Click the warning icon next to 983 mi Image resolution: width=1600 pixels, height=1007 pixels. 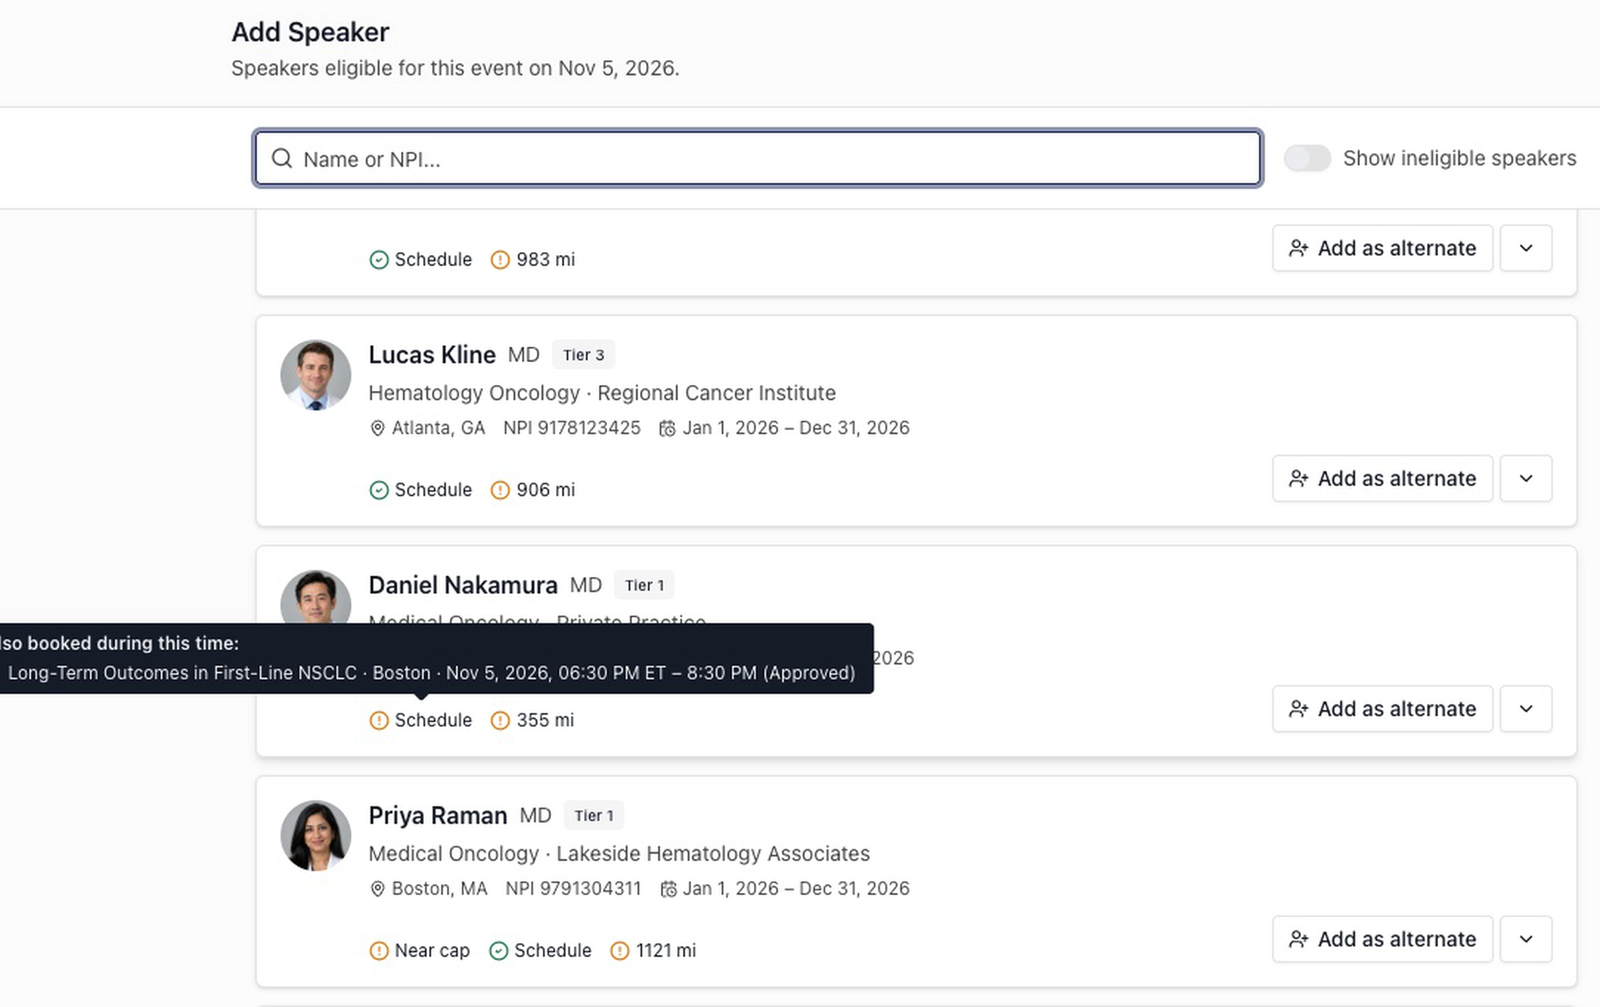coord(500,260)
